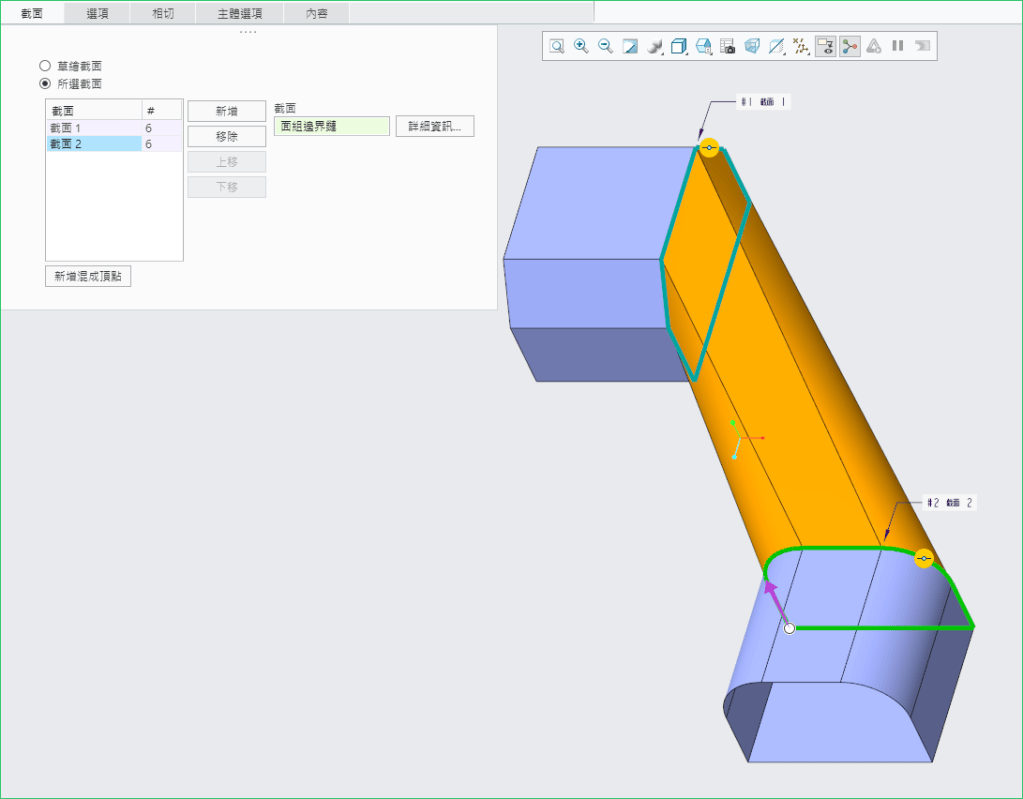The height and width of the screenshot is (799, 1023).
Task: Click the 新增 button
Action: (227, 111)
